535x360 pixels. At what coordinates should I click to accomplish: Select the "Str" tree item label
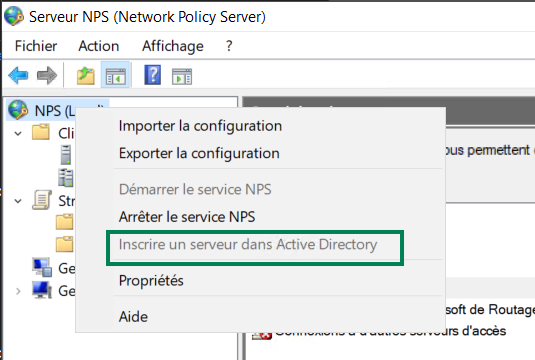tap(66, 201)
